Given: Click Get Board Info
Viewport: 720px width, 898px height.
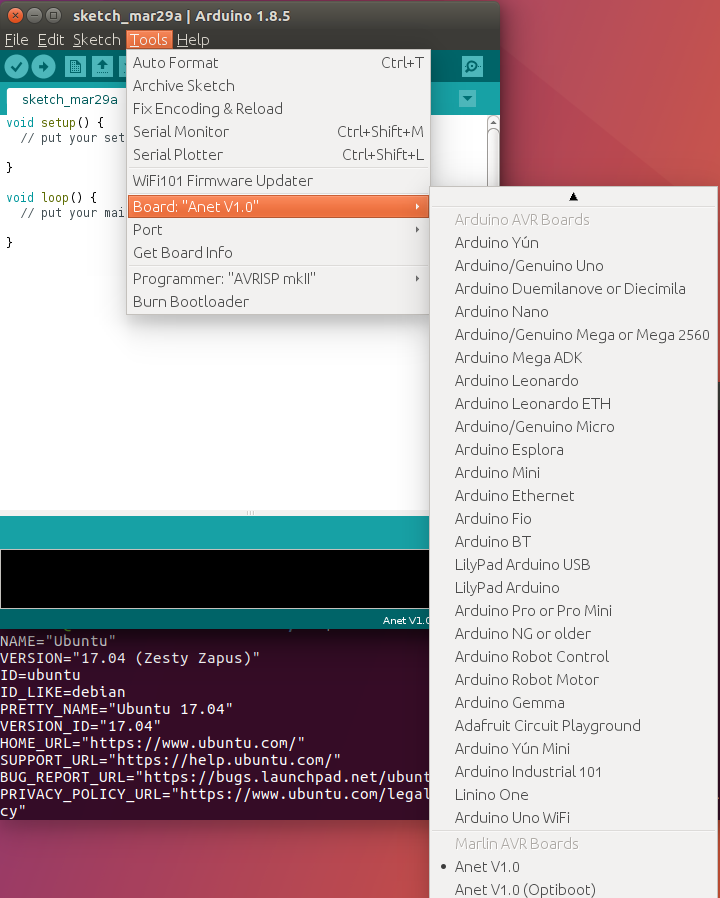Looking at the screenshot, I should (278, 253).
